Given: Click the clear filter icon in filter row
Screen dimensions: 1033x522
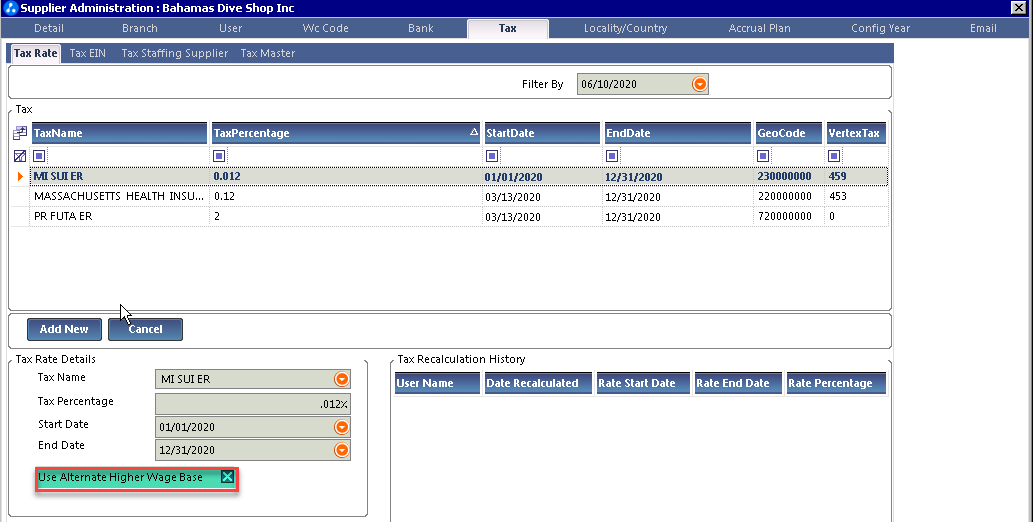Looking at the screenshot, I should point(20,156).
